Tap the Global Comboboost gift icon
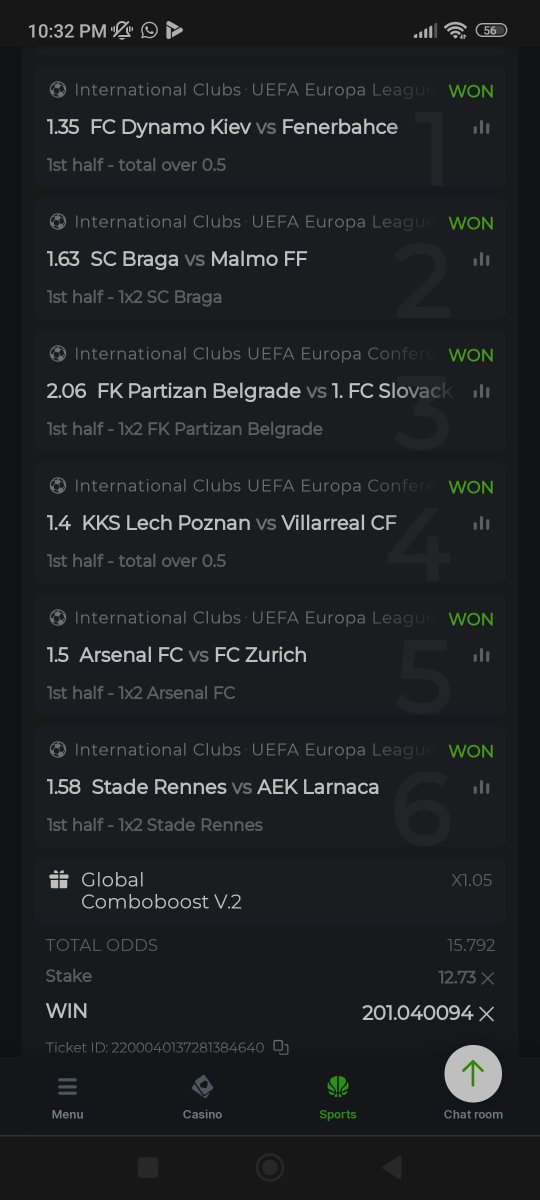 click(58, 880)
